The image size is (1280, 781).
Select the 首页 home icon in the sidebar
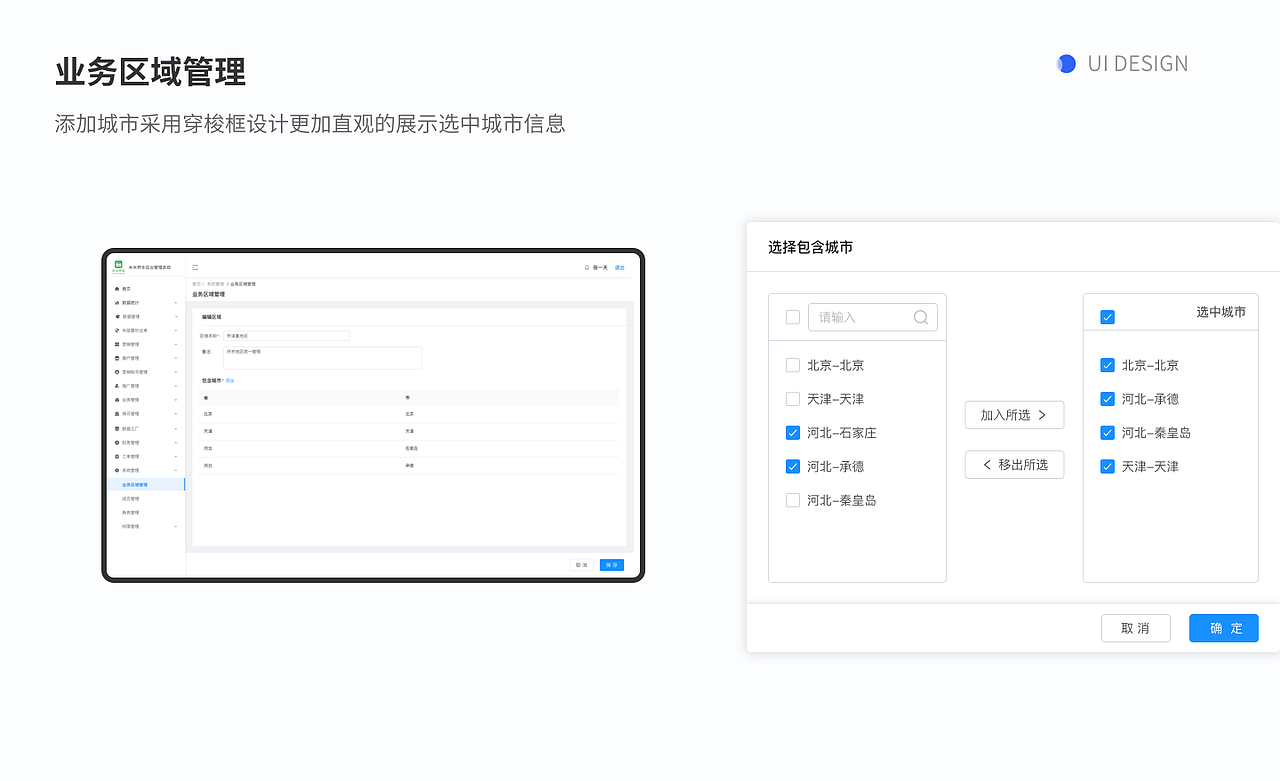tap(117, 287)
